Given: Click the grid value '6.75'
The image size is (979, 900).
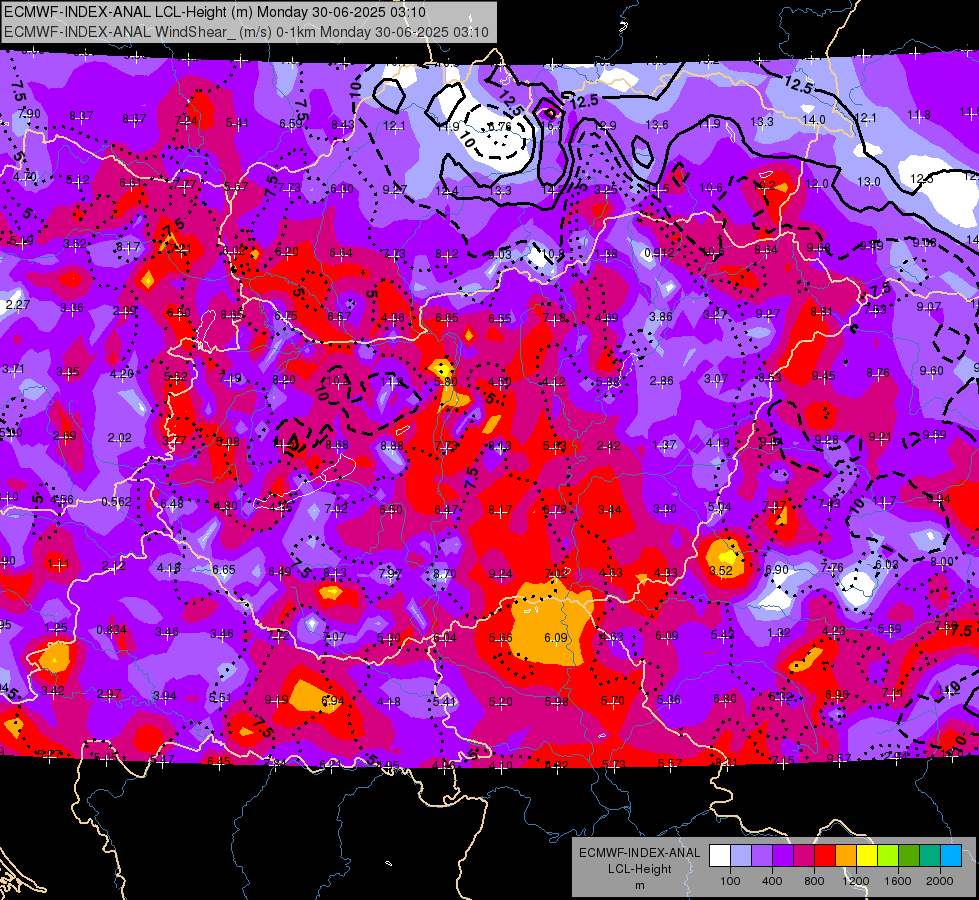Looking at the screenshot, I should tap(286, 316).
